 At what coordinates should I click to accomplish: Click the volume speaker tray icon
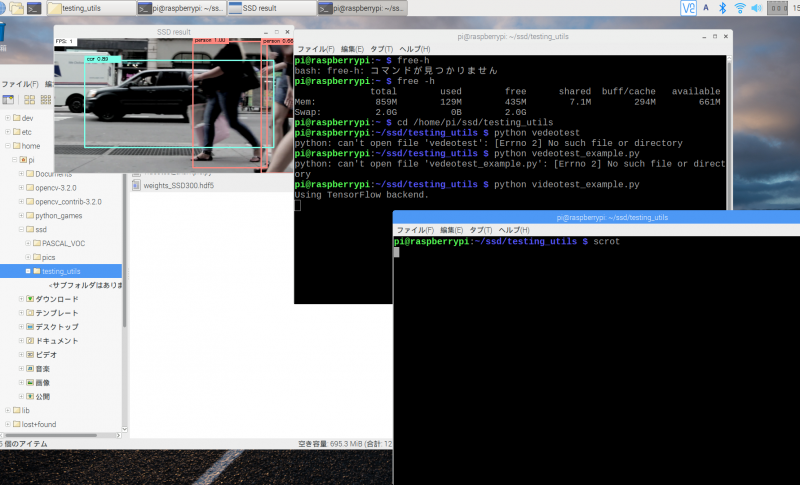click(x=757, y=8)
